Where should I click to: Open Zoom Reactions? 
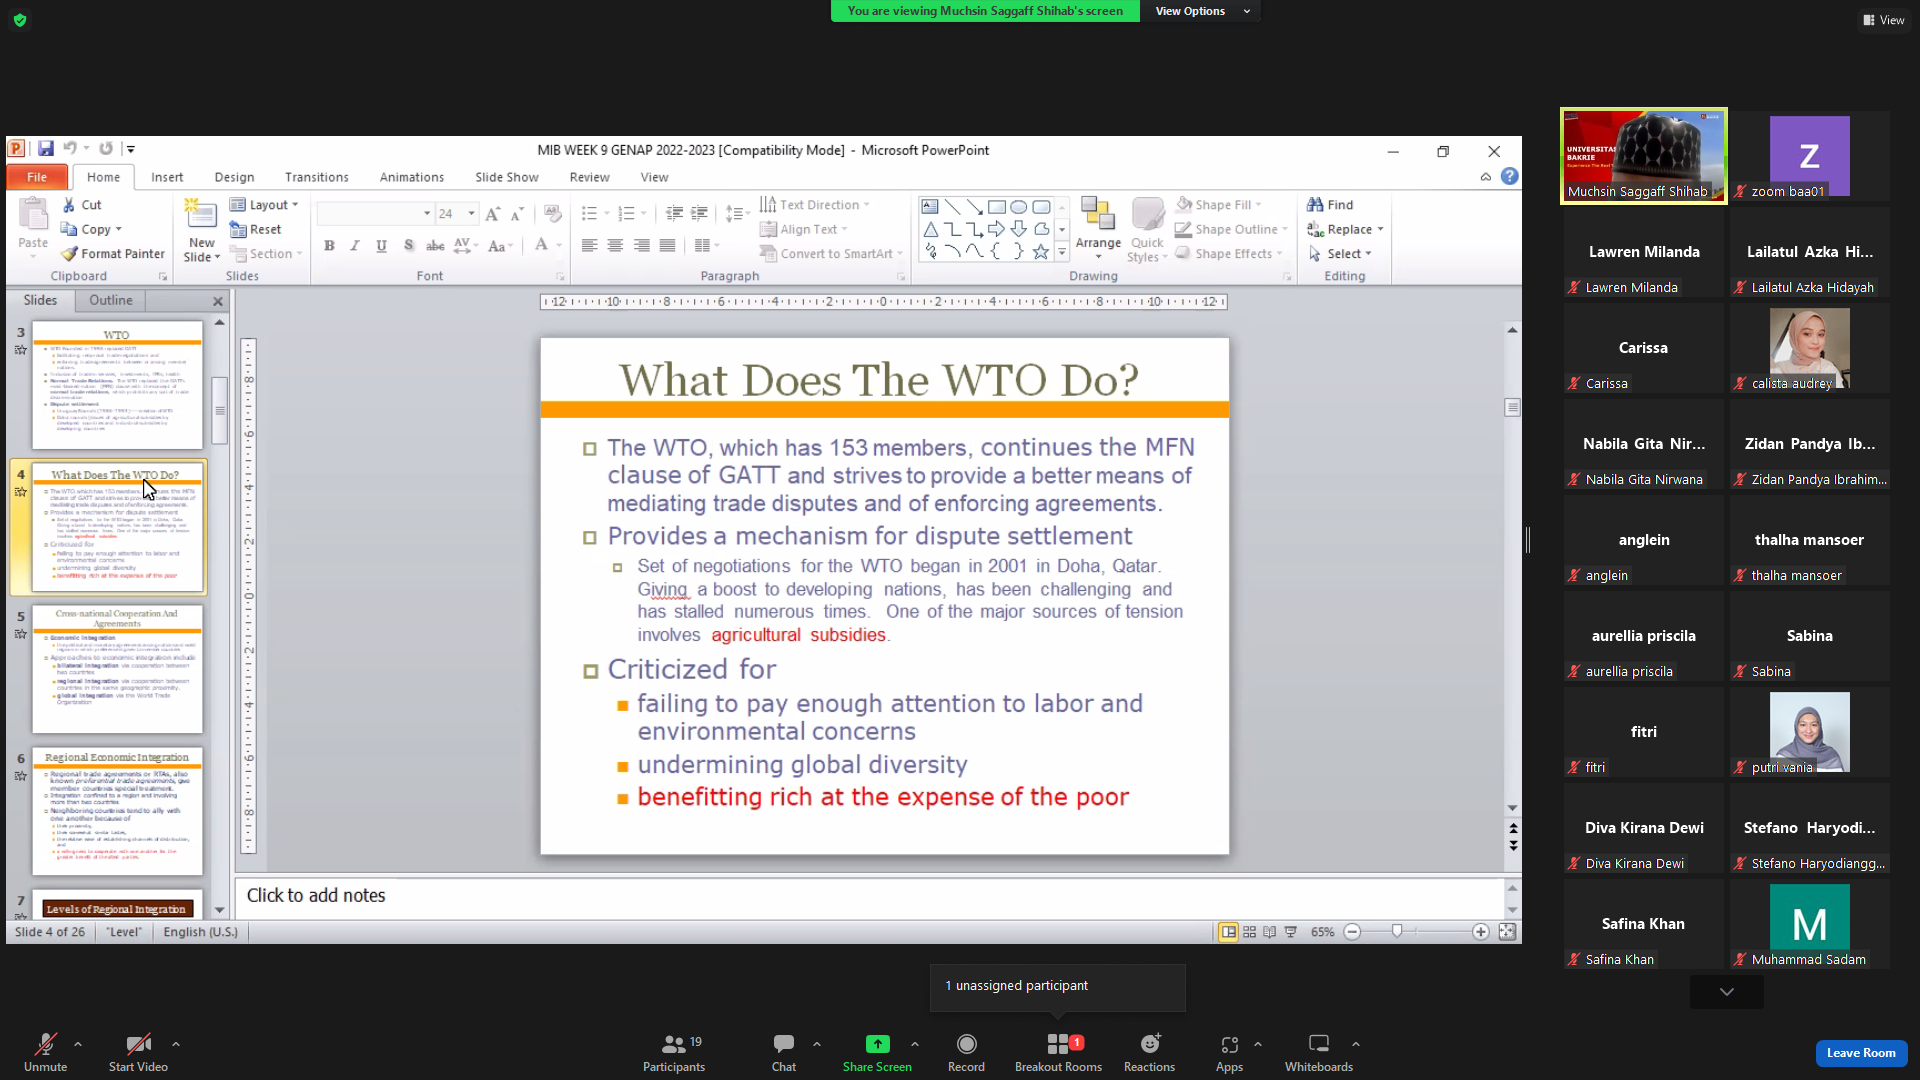(x=1149, y=1053)
